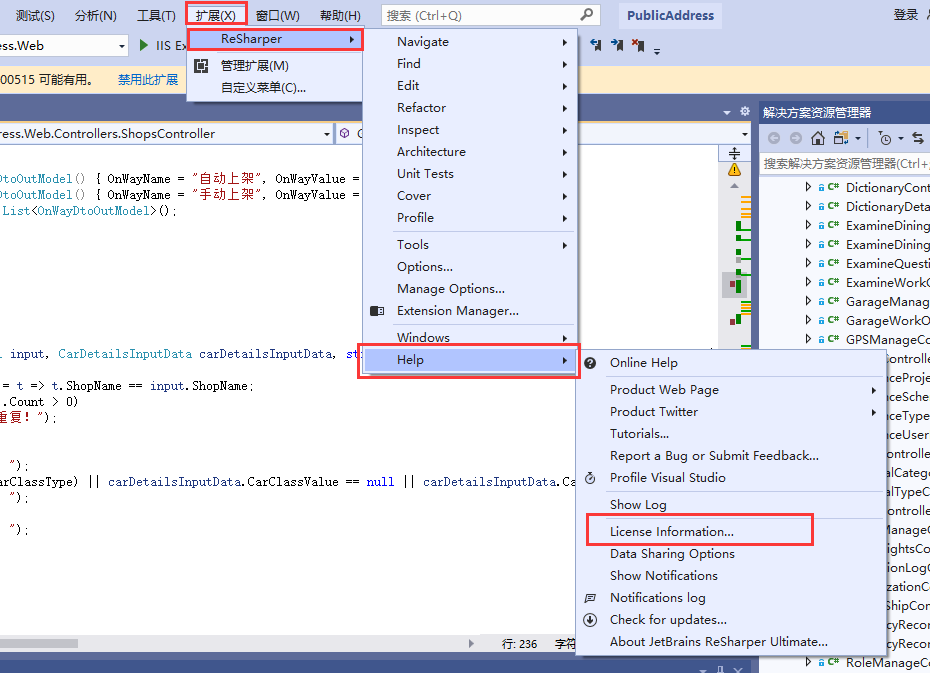Click the green IIS Express run arrow
Image resolution: width=930 pixels, height=673 pixels.
(144, 46)
